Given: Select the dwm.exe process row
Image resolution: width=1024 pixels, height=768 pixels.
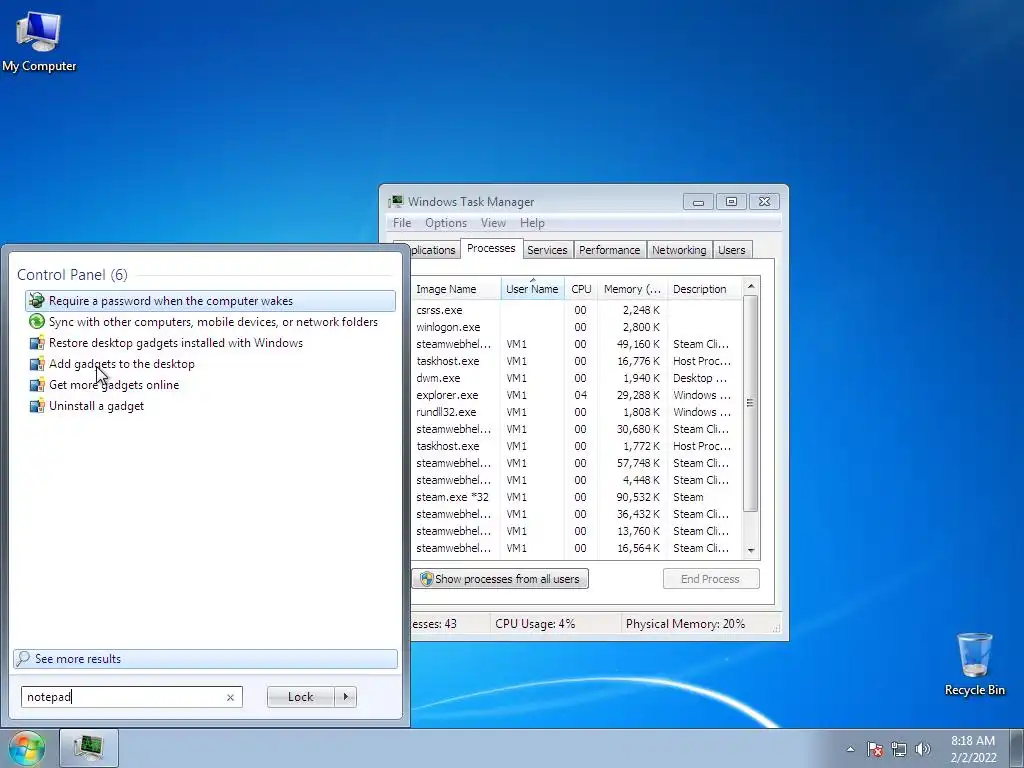Looking at the screenshot, I should tap(577, 378).
